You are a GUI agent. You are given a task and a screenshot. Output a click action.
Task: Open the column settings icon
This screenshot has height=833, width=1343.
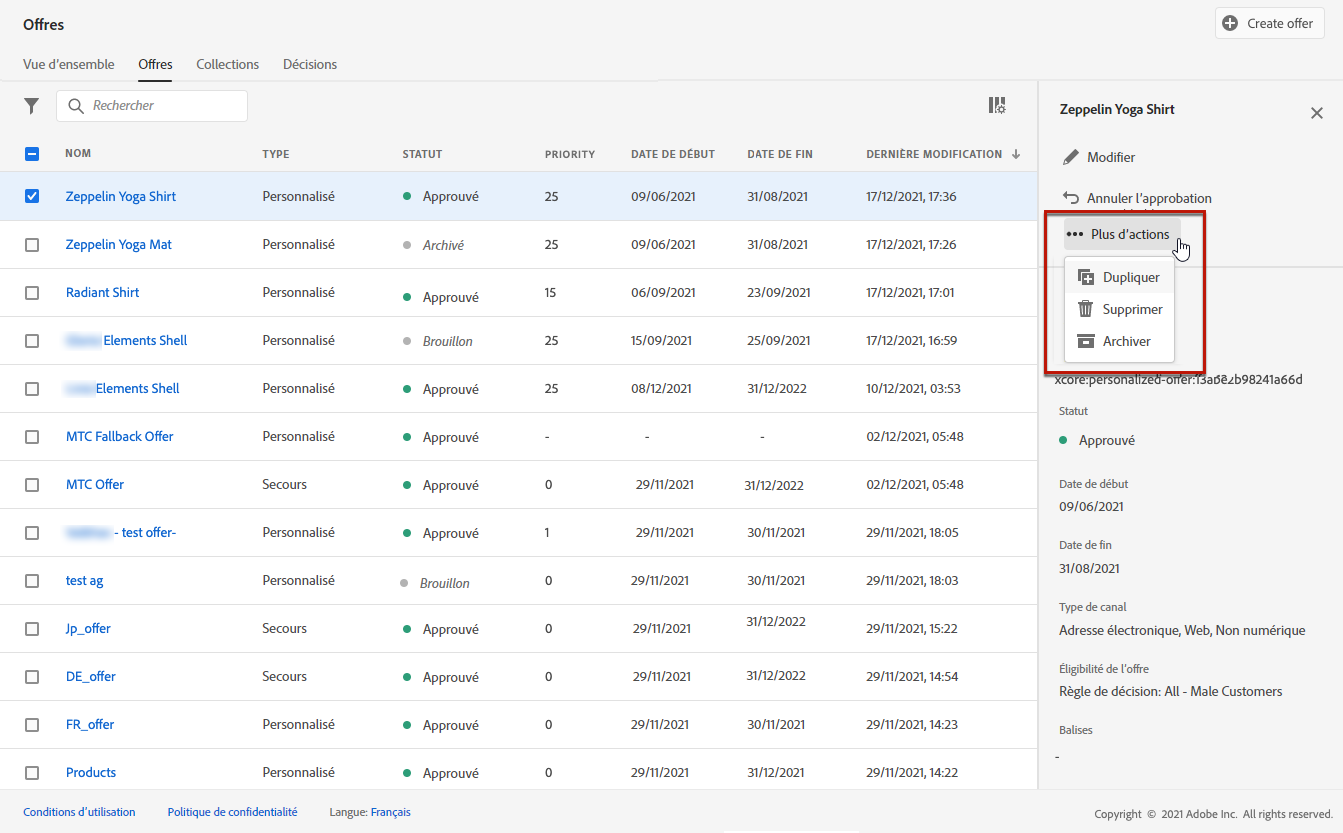[x=996, y=106]
